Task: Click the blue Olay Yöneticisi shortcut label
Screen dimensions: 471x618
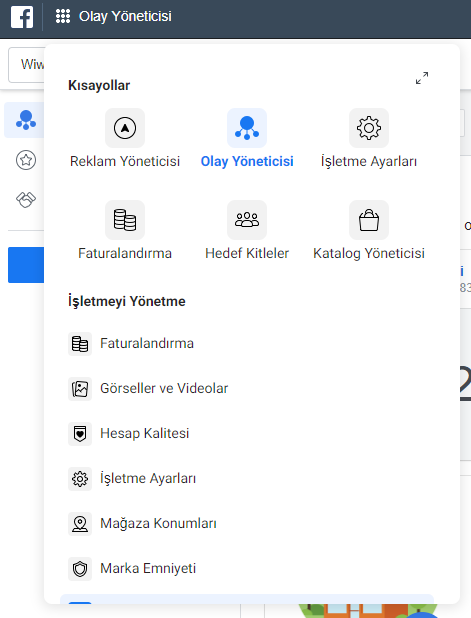Action: (x=247, y=161)
